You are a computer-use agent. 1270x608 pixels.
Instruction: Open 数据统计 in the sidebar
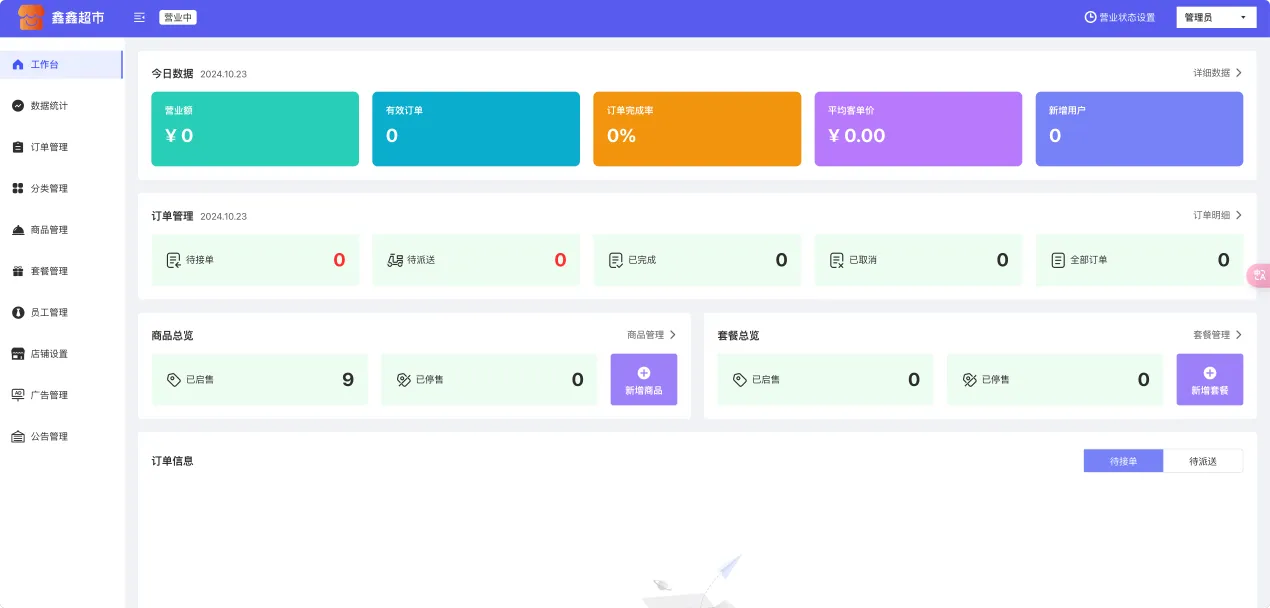click(x=49, y=106)
